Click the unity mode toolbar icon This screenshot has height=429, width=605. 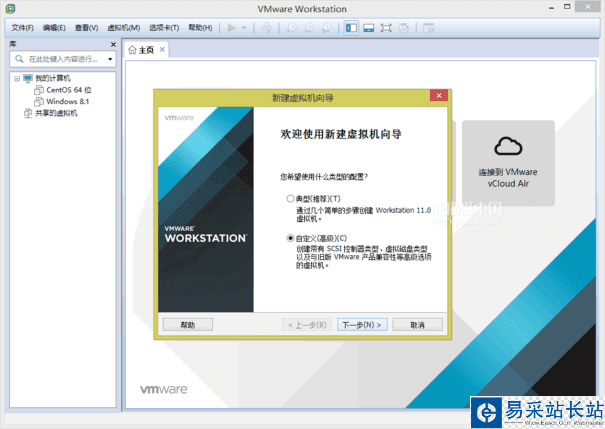tap(404, 28)
